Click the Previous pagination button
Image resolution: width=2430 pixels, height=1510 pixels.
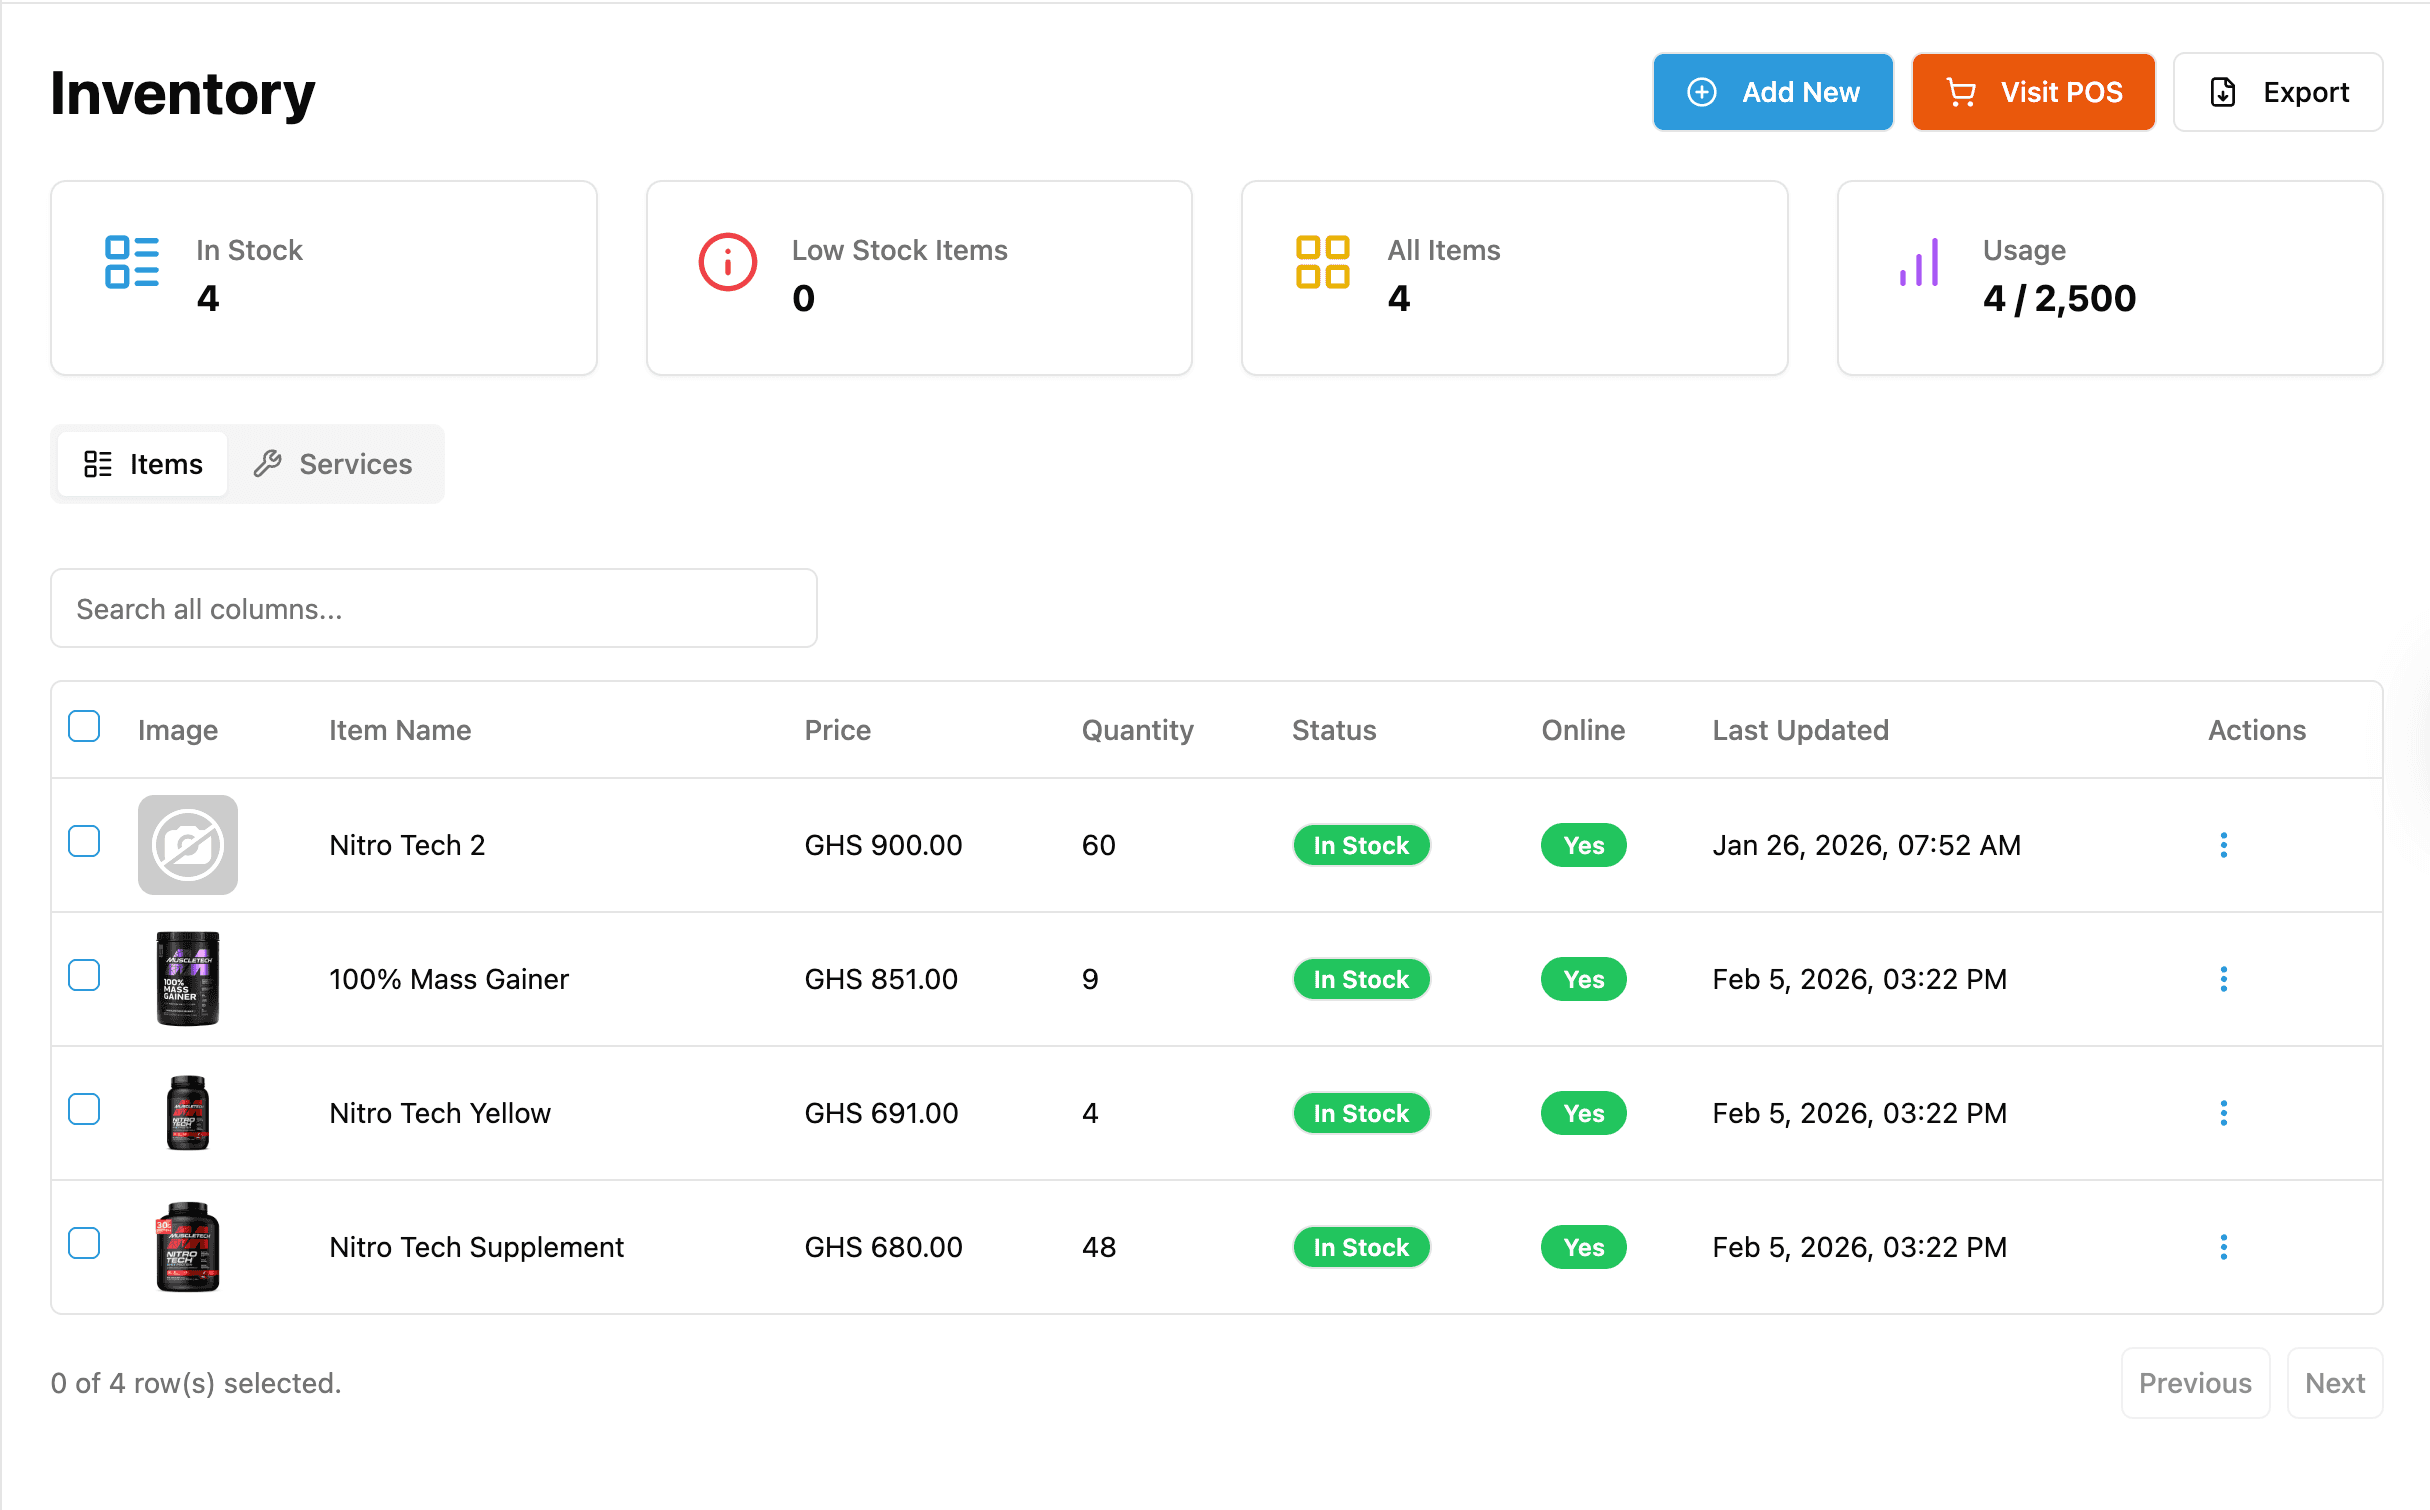click(x=2195, y=1383)
